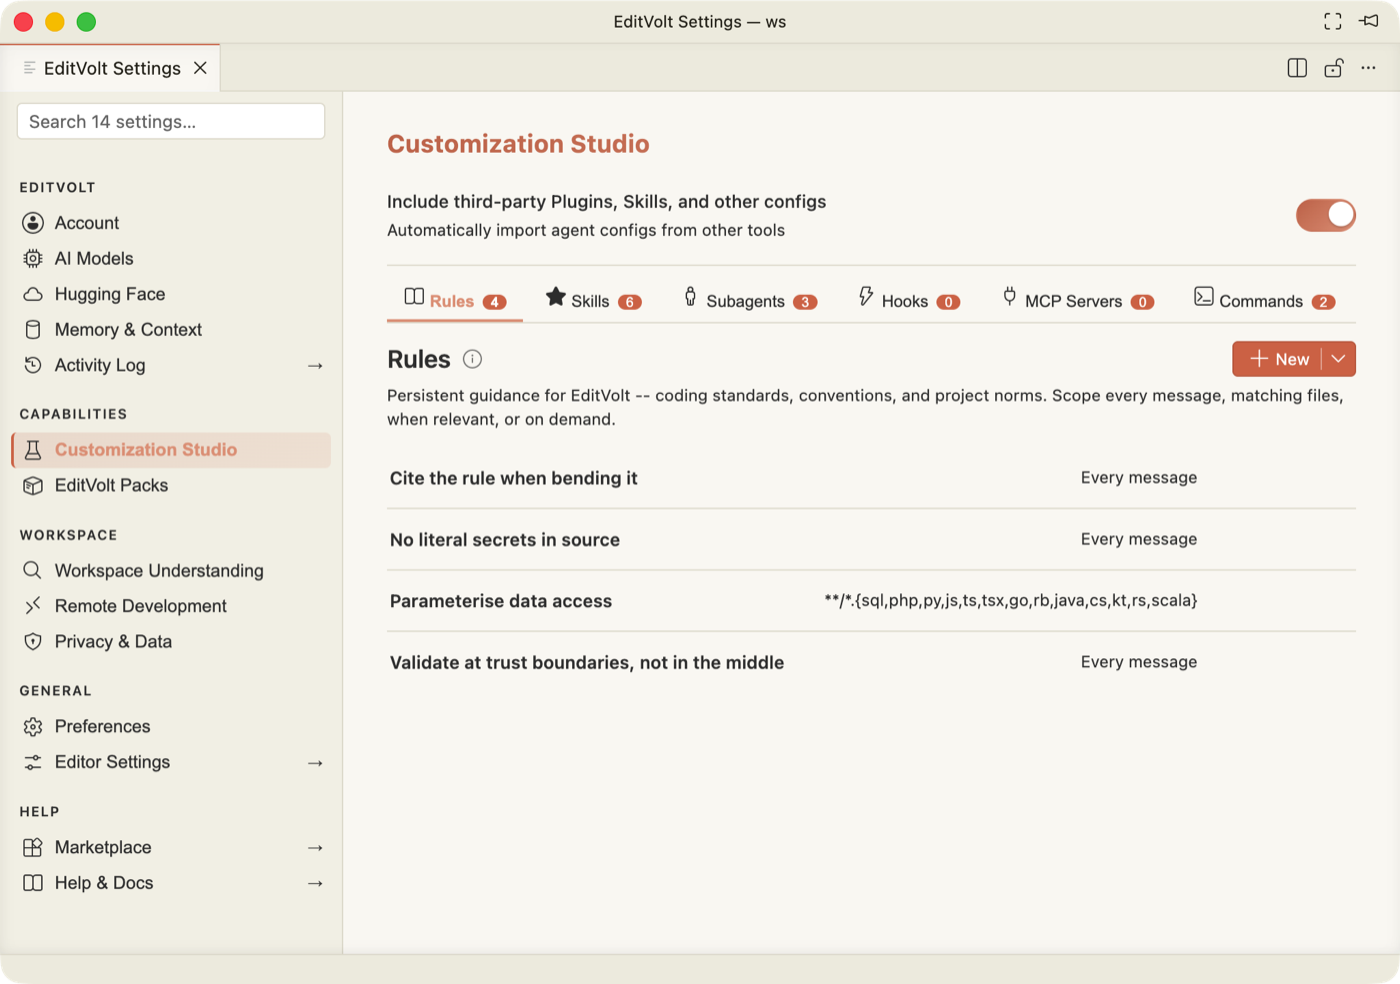Viewport: 1400px width, 984px height.
Task: Click 'Every message' scope of Cite the rule
Action: [x=1139, y=478]
